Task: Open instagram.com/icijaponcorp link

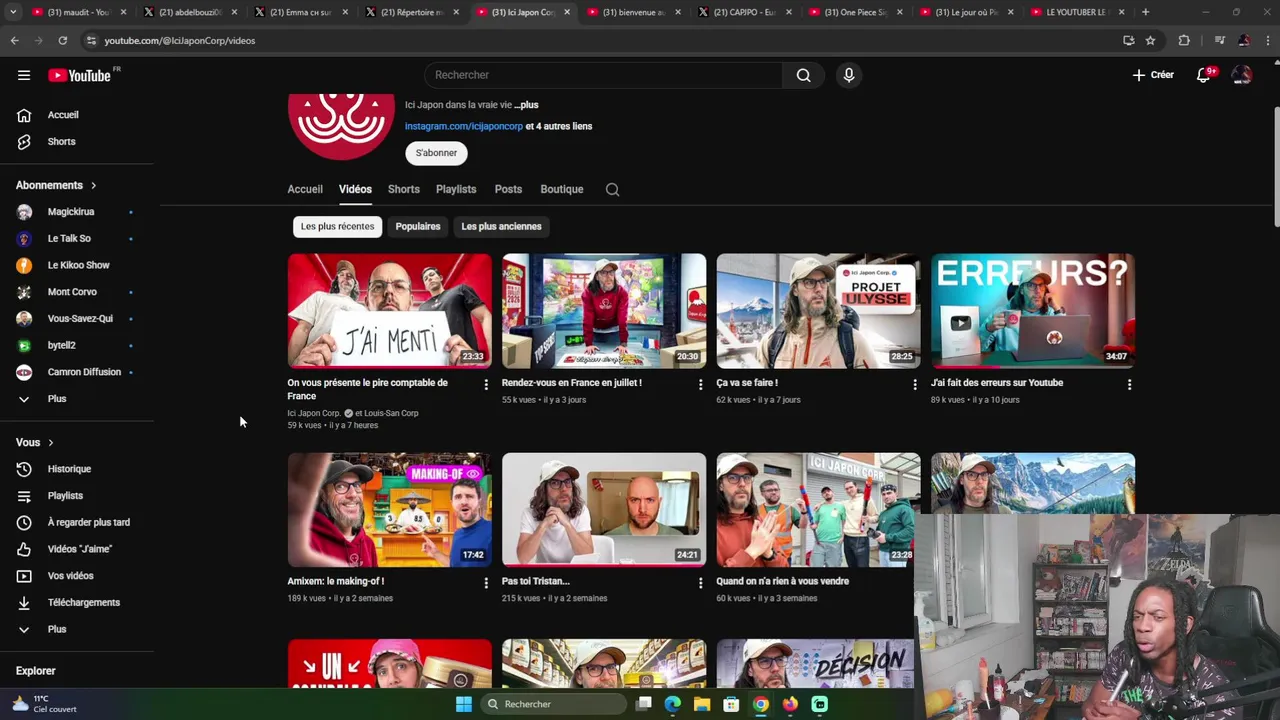Action: (x=464, y=127)
